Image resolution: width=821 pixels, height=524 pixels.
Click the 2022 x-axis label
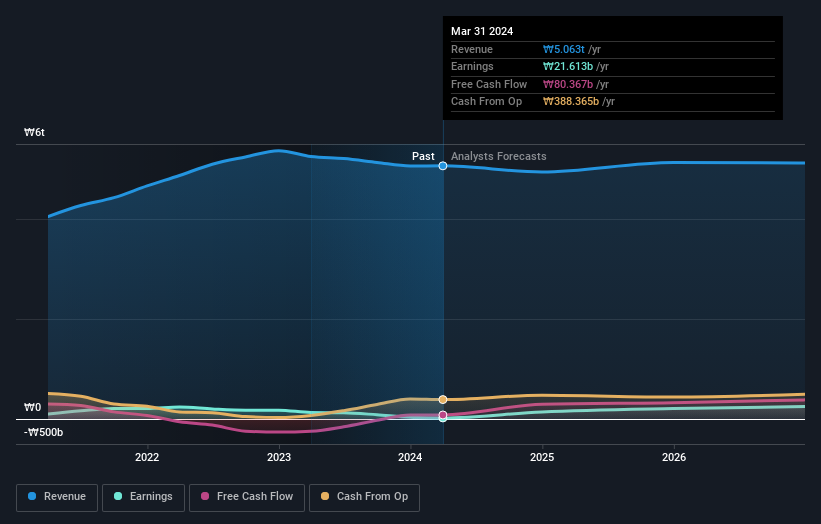tap(147, 457)
